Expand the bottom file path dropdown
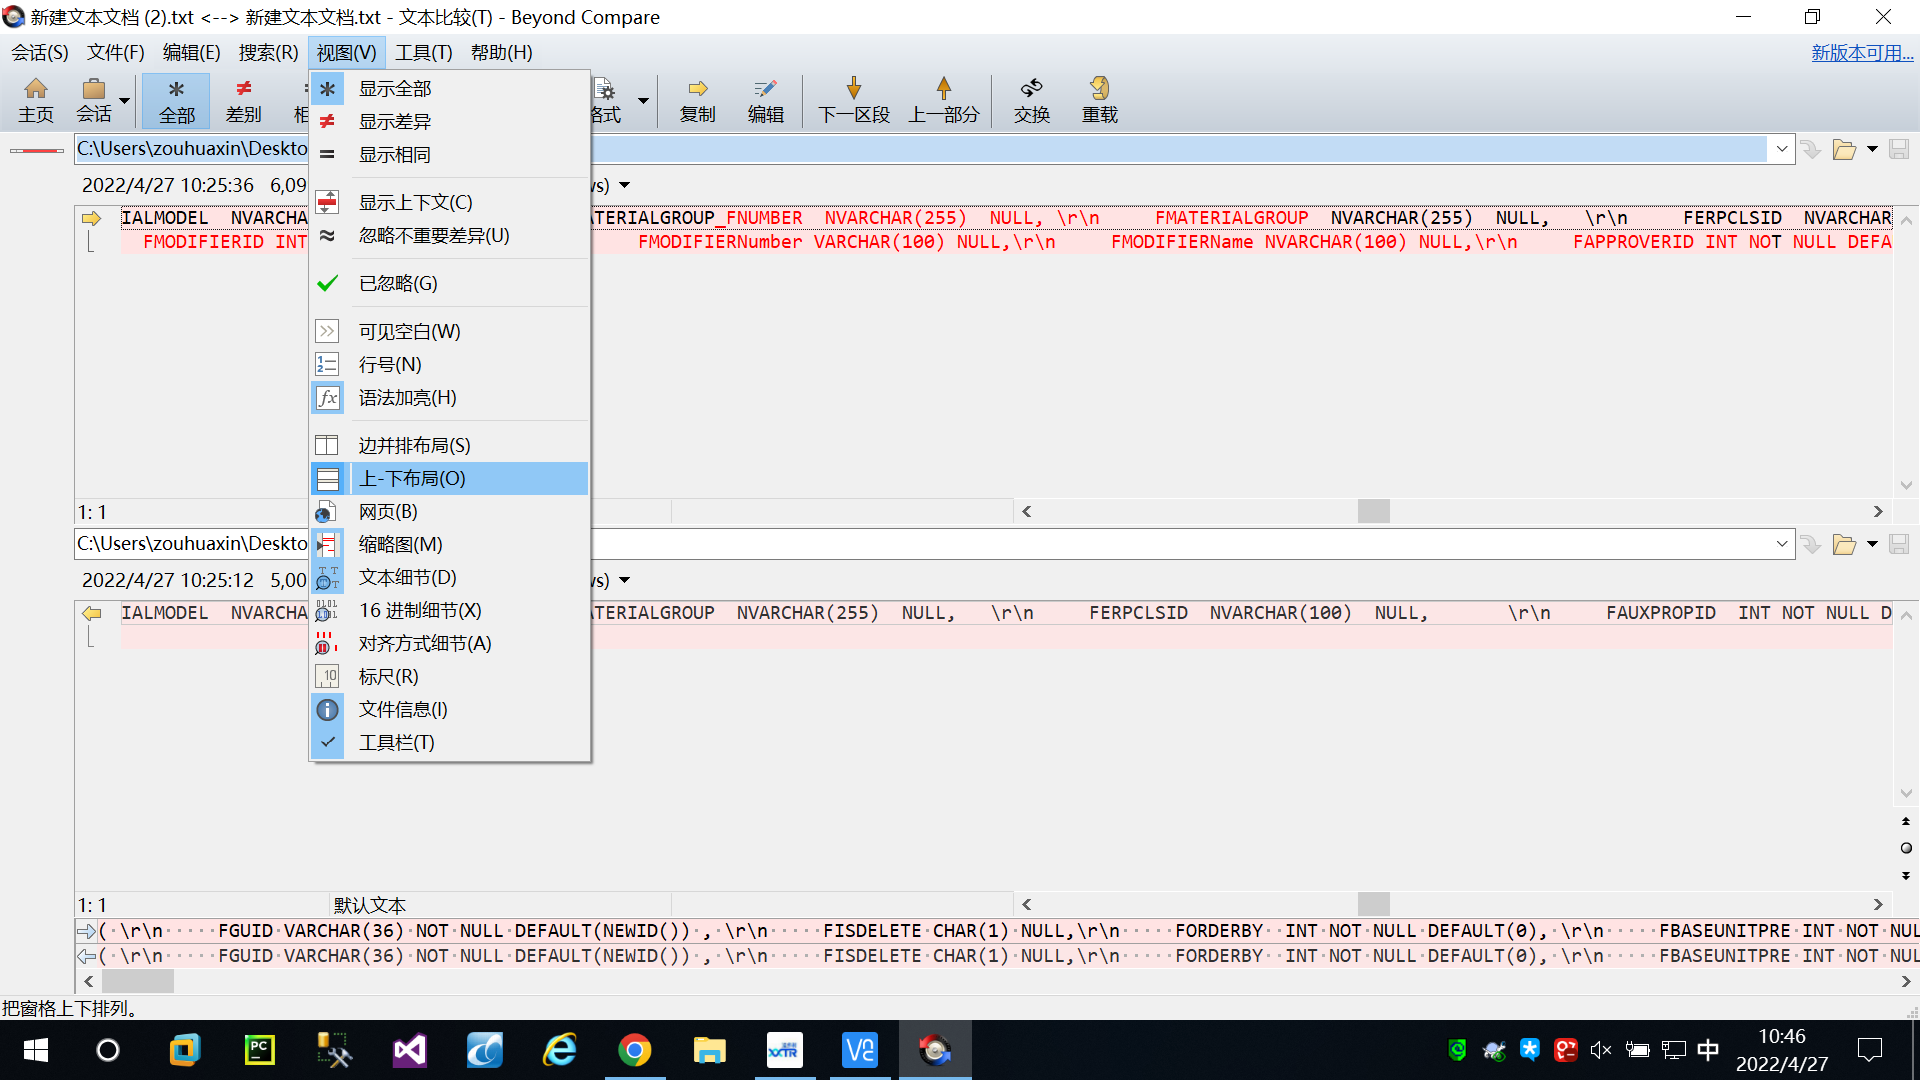 [1781, 544]
